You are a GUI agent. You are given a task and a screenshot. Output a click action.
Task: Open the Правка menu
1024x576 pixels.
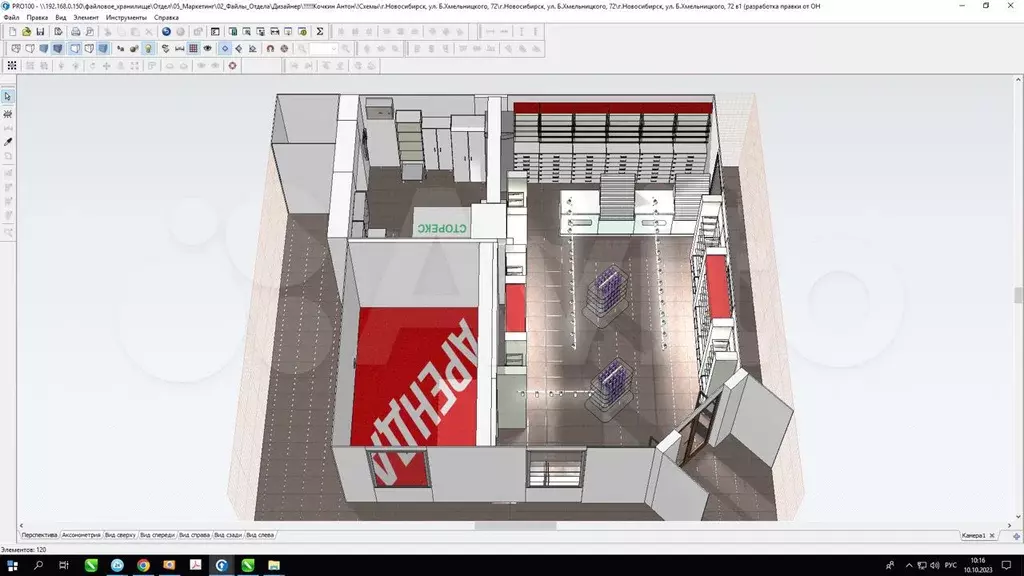point(37,18)
